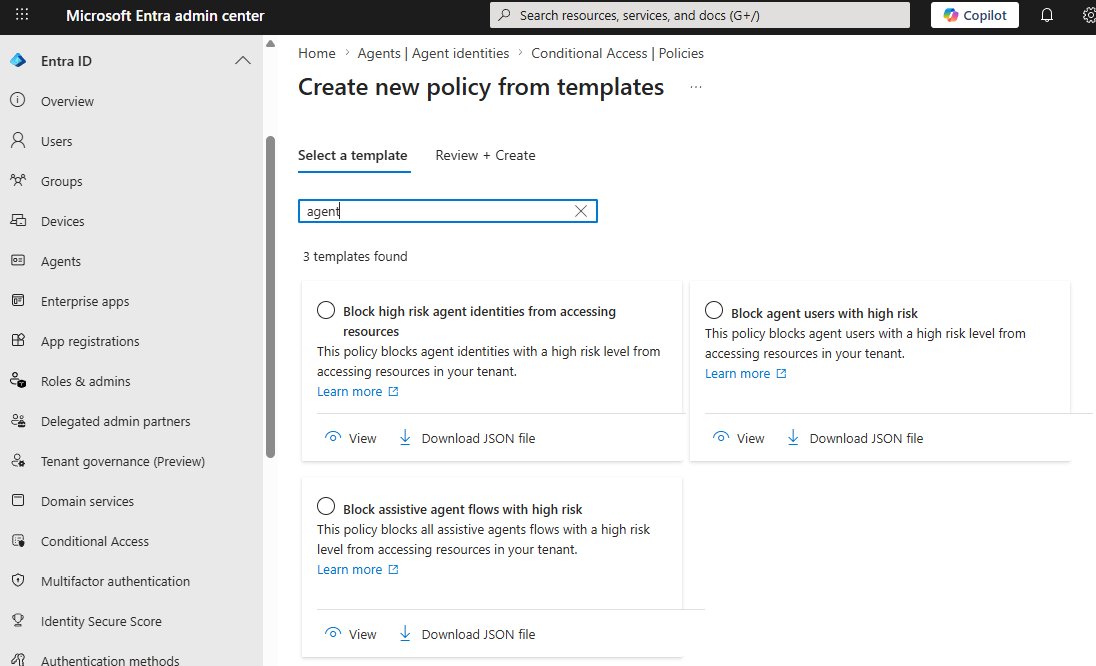
Task: Click the Entra ID diamond icon
Action: (x=18, y=61)
